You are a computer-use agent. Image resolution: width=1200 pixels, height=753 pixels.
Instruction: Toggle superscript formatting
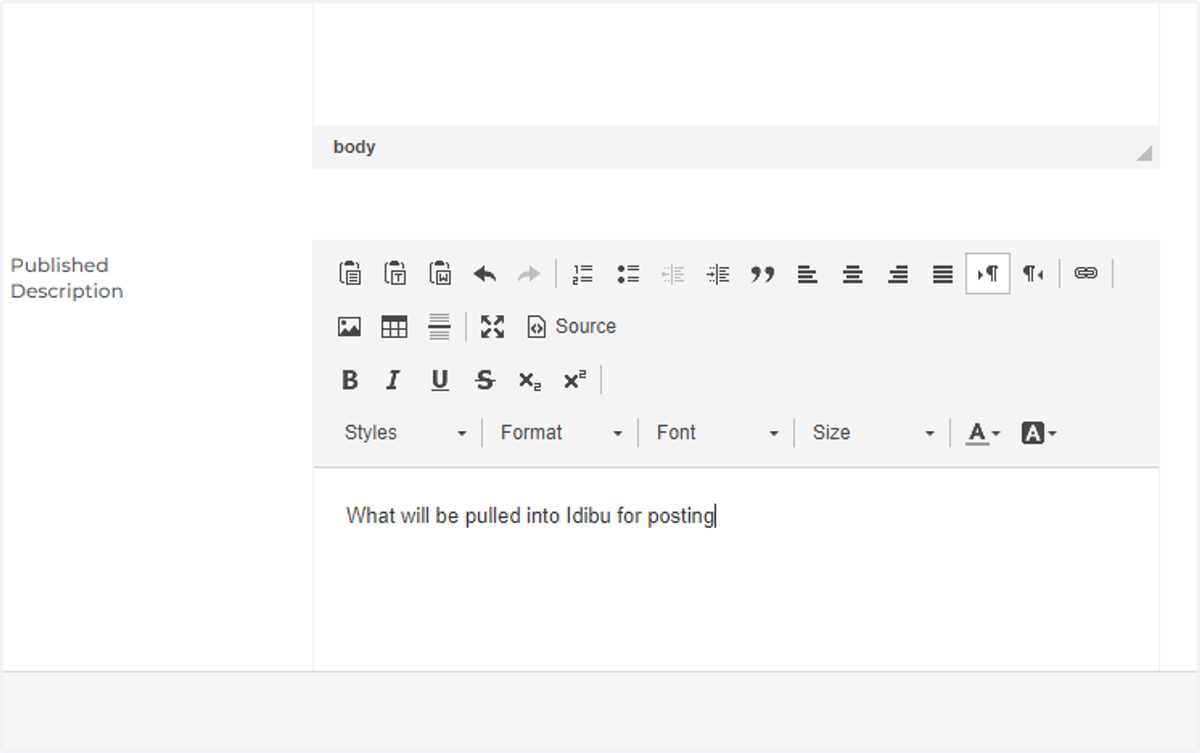click(575, 380)
